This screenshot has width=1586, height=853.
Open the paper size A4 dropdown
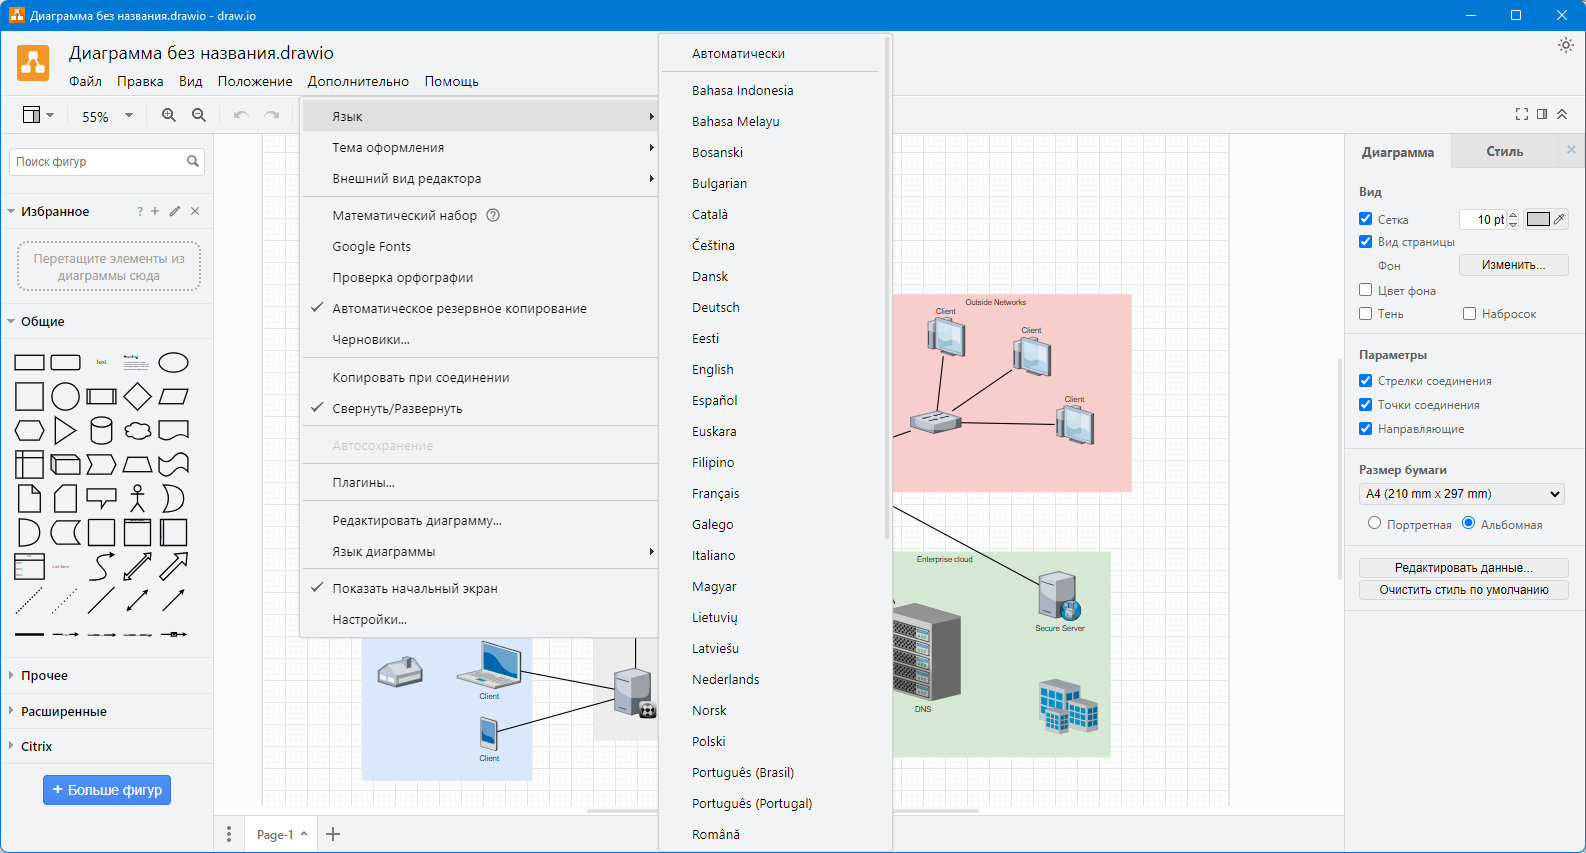pyautogui.click(x=1461, y=494)
